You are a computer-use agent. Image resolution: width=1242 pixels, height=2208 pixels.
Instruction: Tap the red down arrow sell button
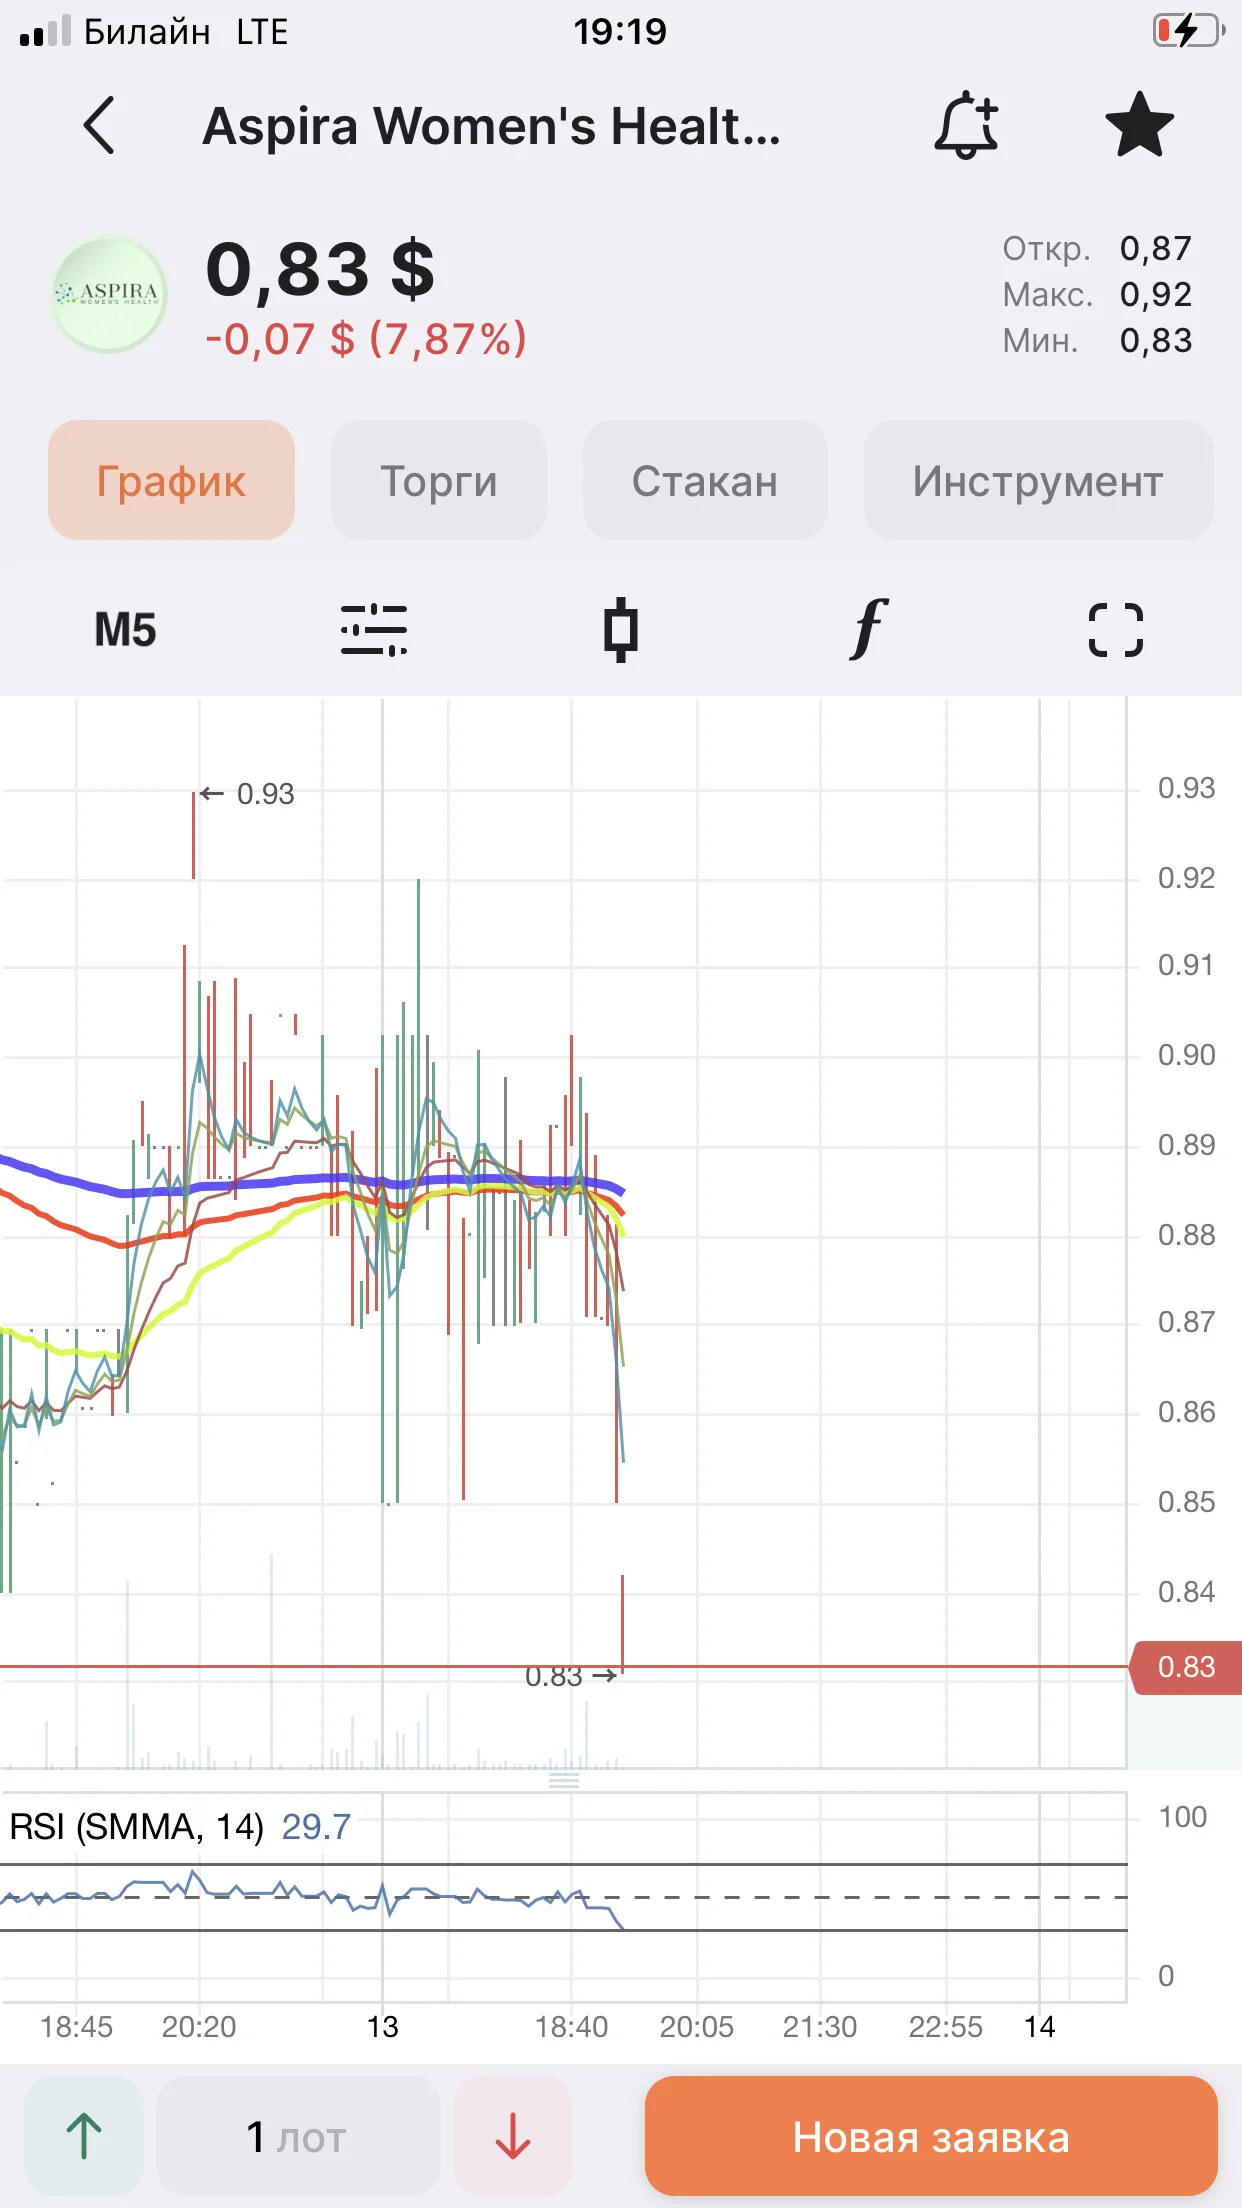click(x=513, y=2136)
